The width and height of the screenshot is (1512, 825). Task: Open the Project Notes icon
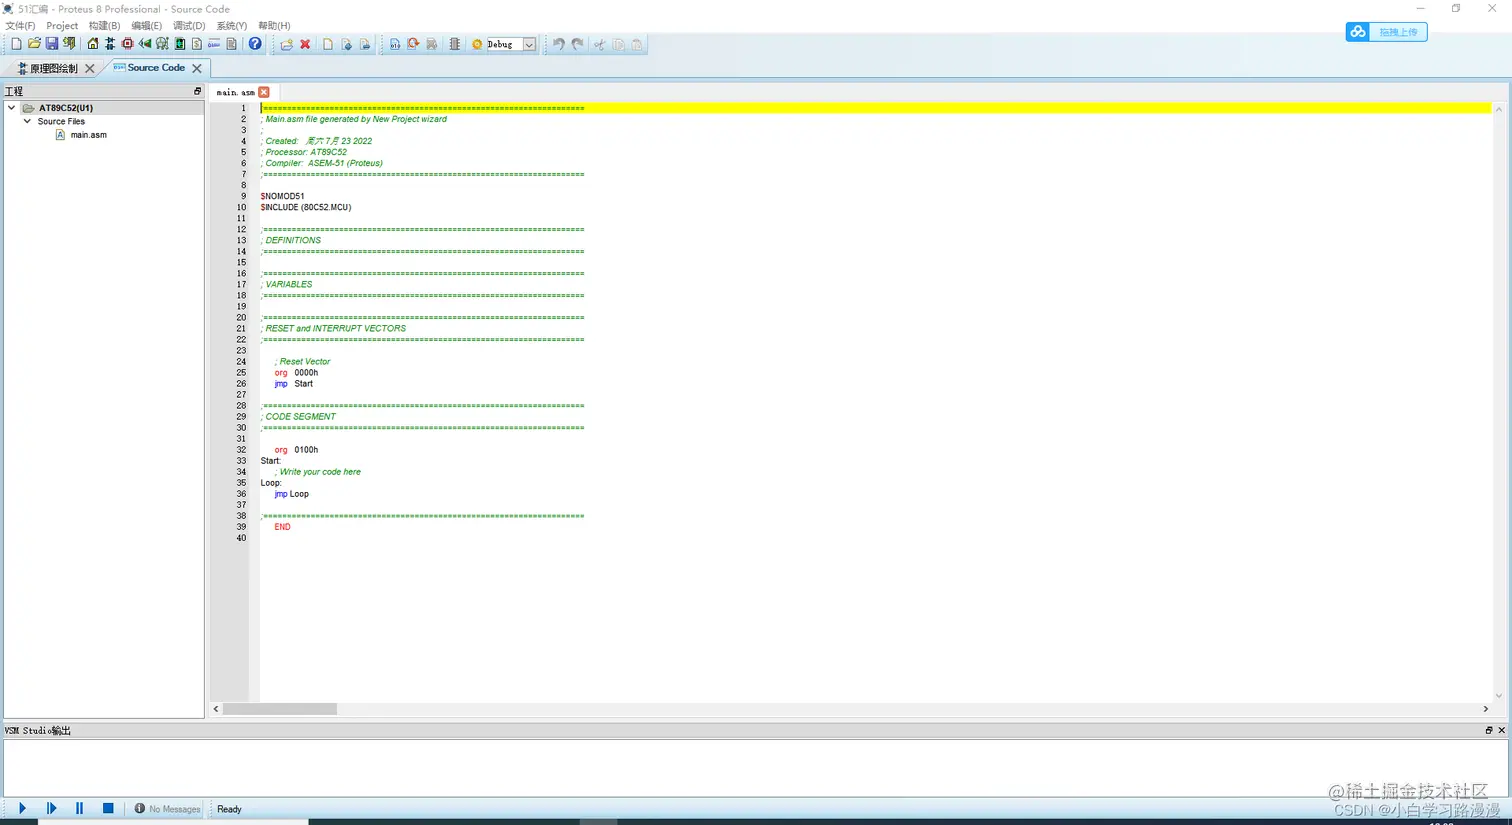(231, 44)
